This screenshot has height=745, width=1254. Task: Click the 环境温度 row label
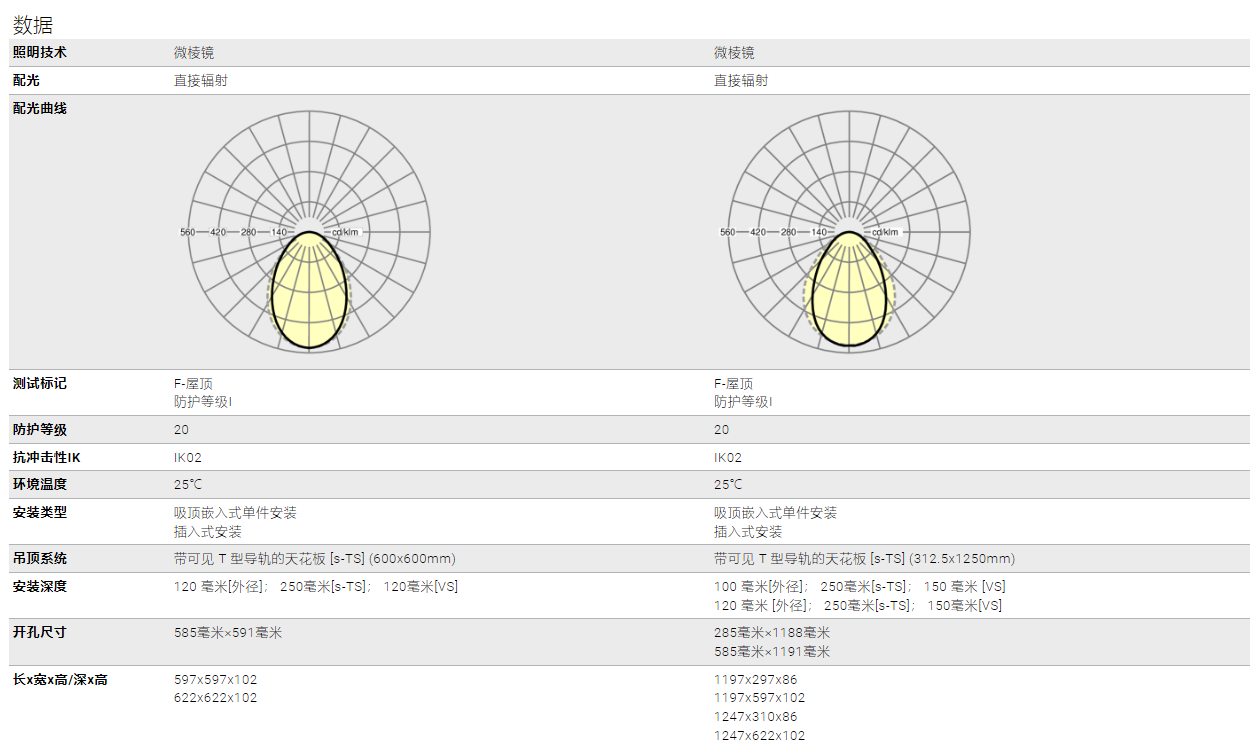pos(40,484)
